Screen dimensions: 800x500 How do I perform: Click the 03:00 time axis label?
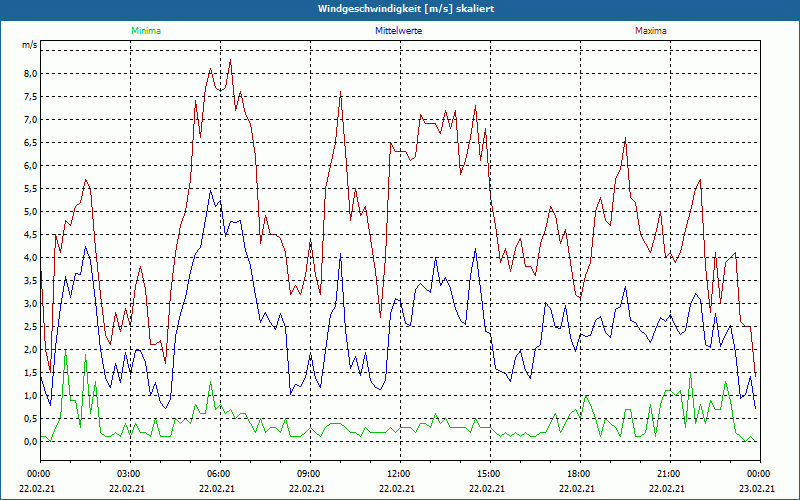point(130,474)
